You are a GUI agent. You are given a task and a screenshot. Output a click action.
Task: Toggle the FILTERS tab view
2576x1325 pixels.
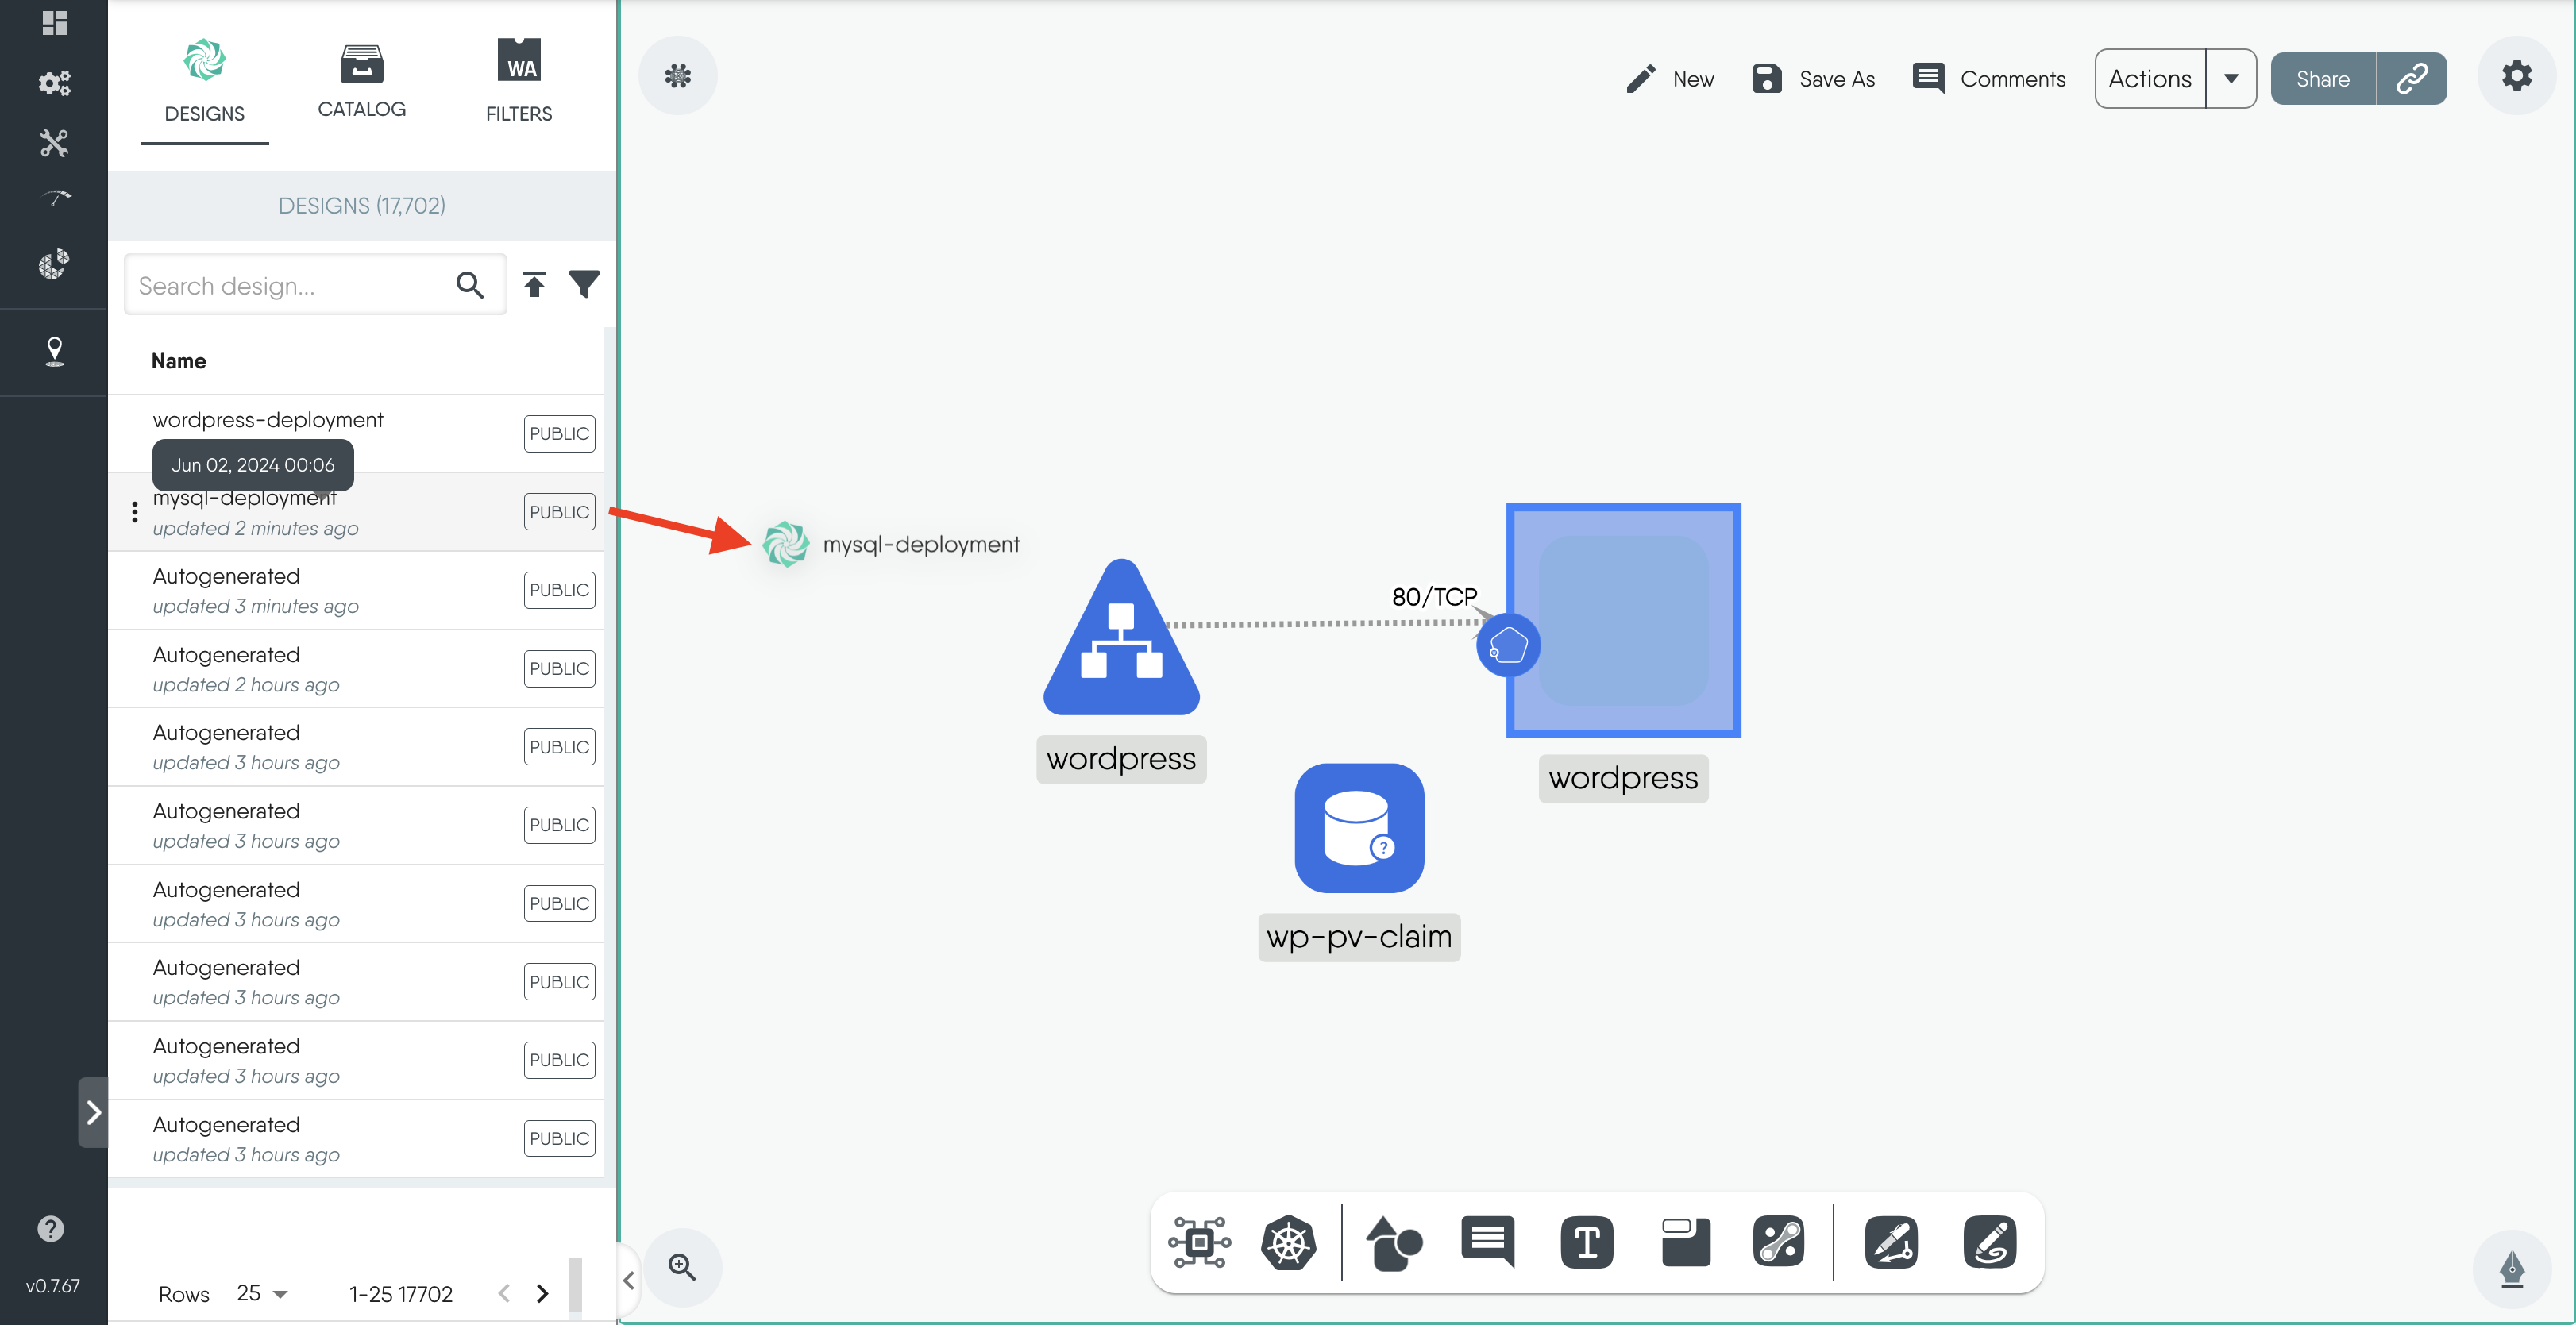519,79
